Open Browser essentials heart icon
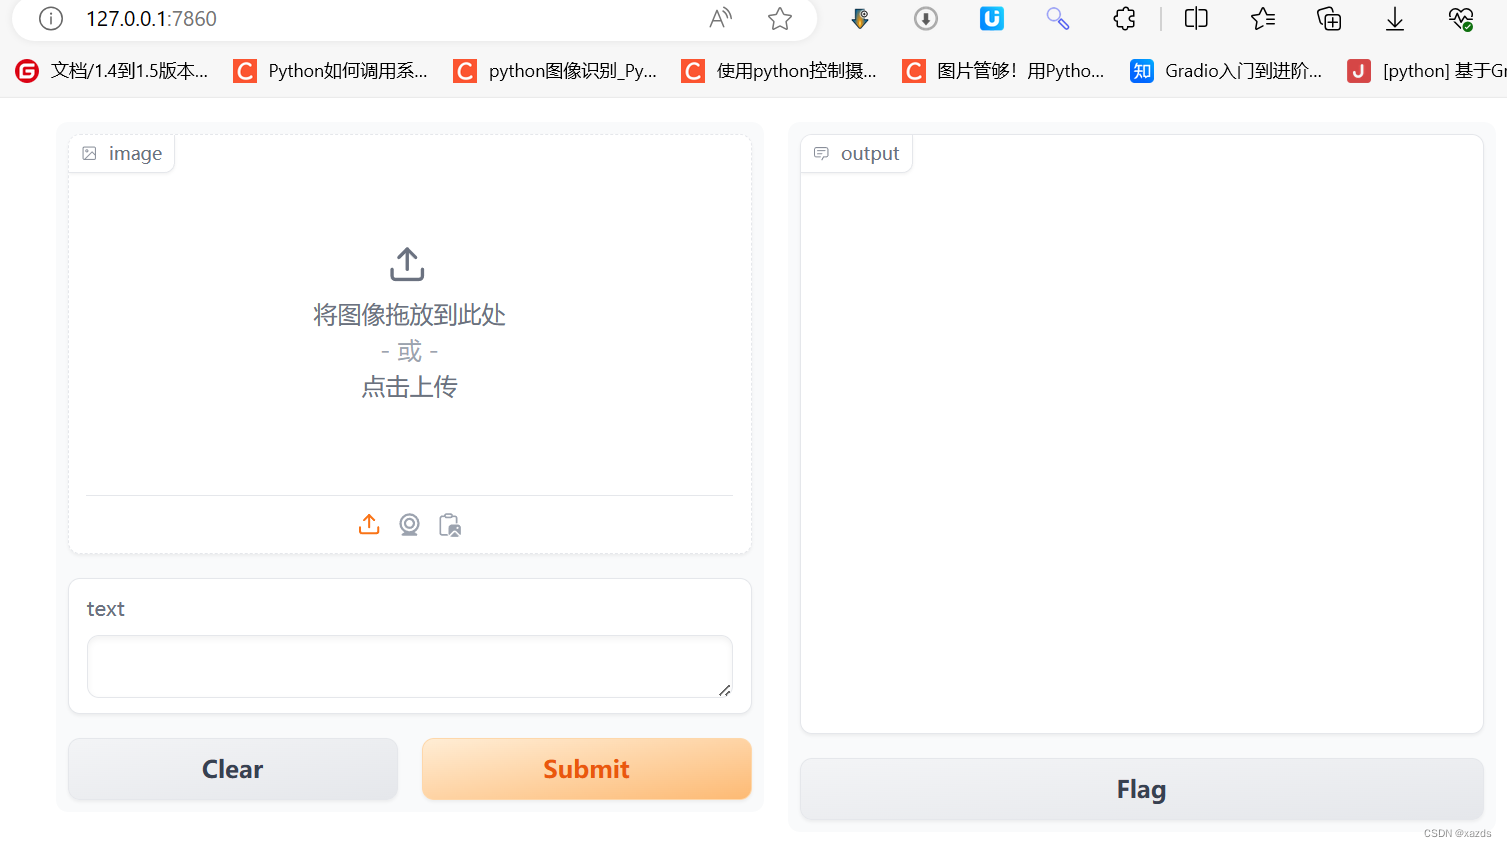This screenshot has height=847, width=1507. coord(1460,18)
